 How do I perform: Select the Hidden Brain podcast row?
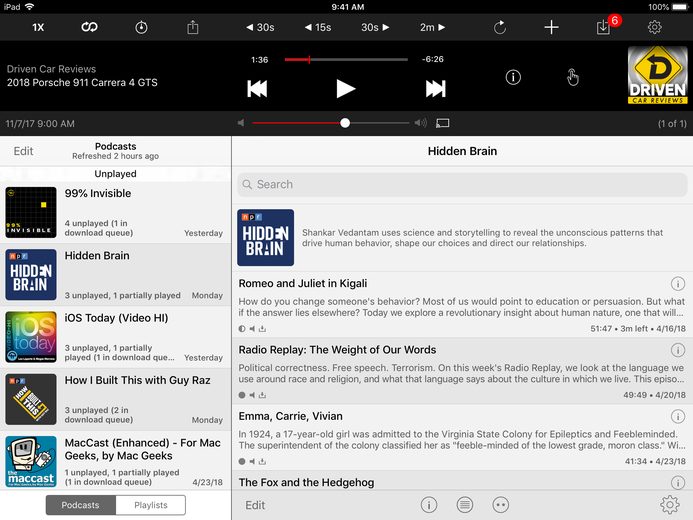pyautogui.click(x=115, y=275)
